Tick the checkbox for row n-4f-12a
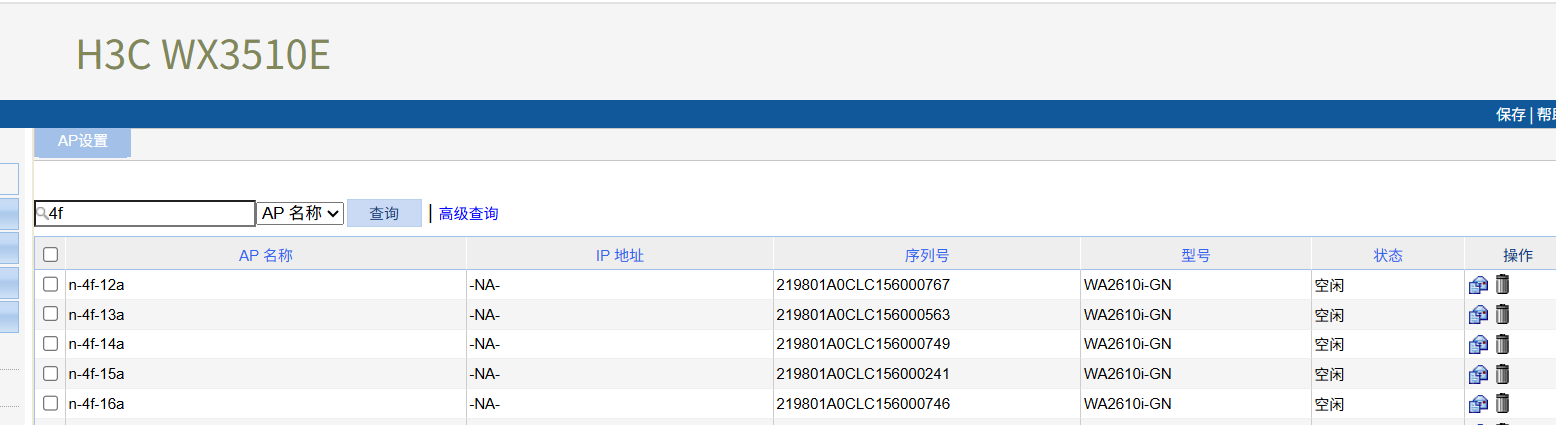The image size is (1556, 425). coord(51,284)
